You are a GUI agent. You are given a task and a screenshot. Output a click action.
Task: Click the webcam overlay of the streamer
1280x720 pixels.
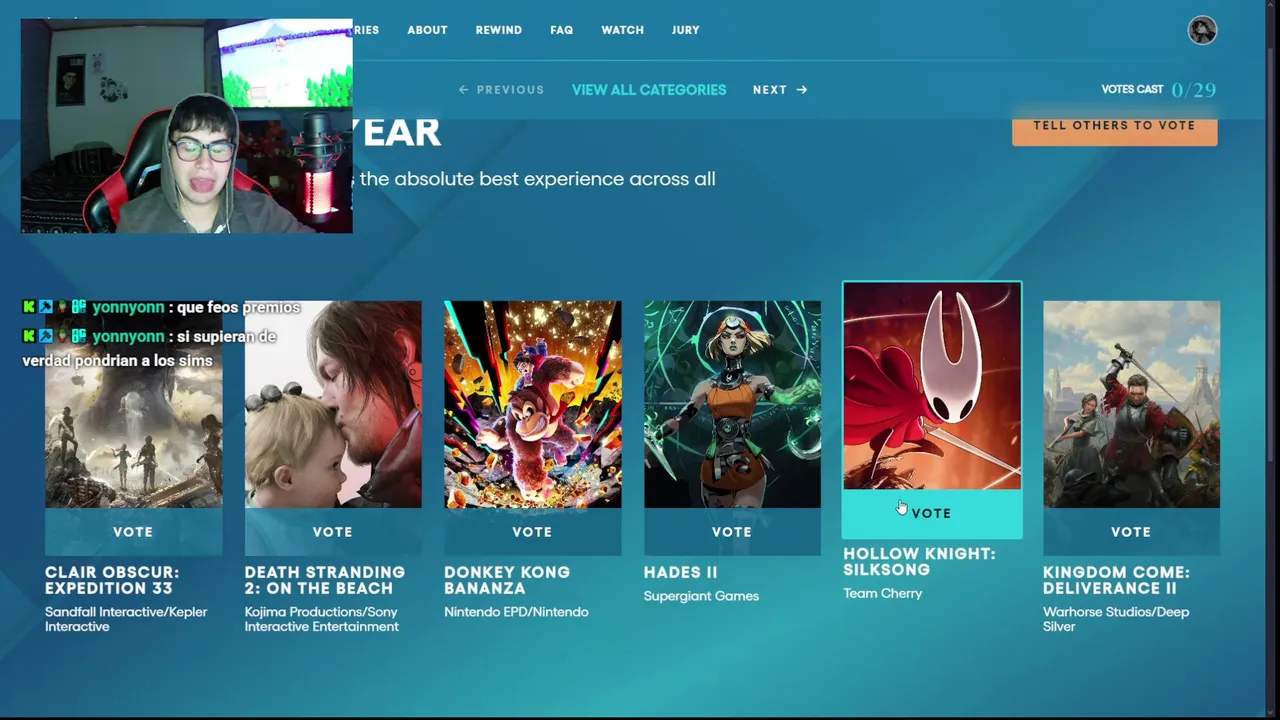187,126
